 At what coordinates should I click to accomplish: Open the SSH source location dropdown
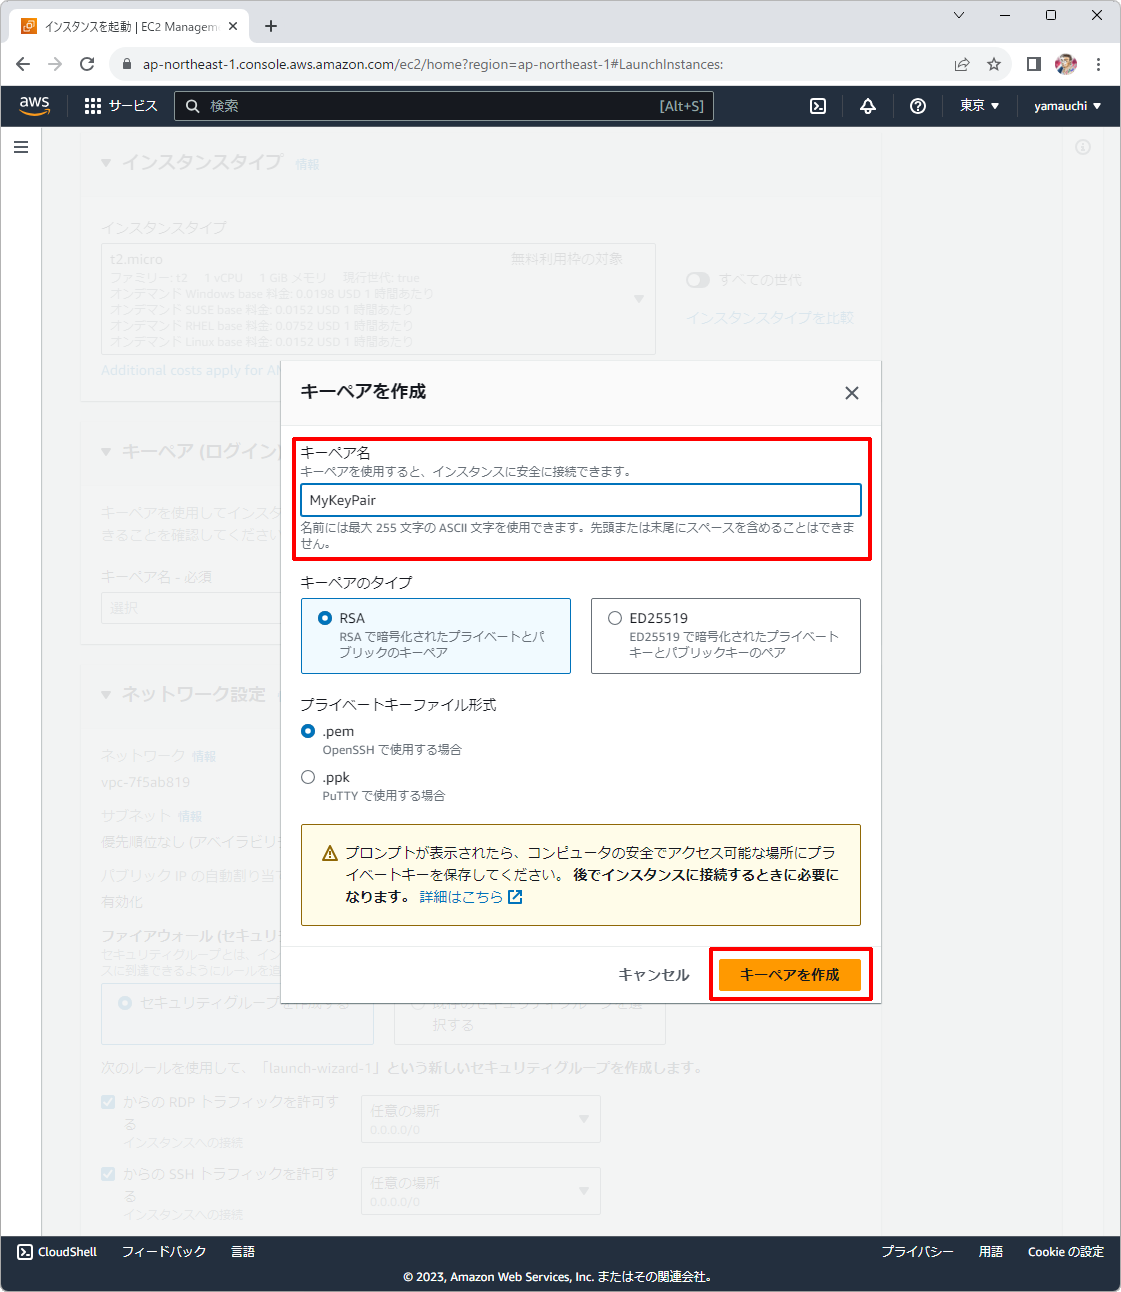coord(480,1191)
